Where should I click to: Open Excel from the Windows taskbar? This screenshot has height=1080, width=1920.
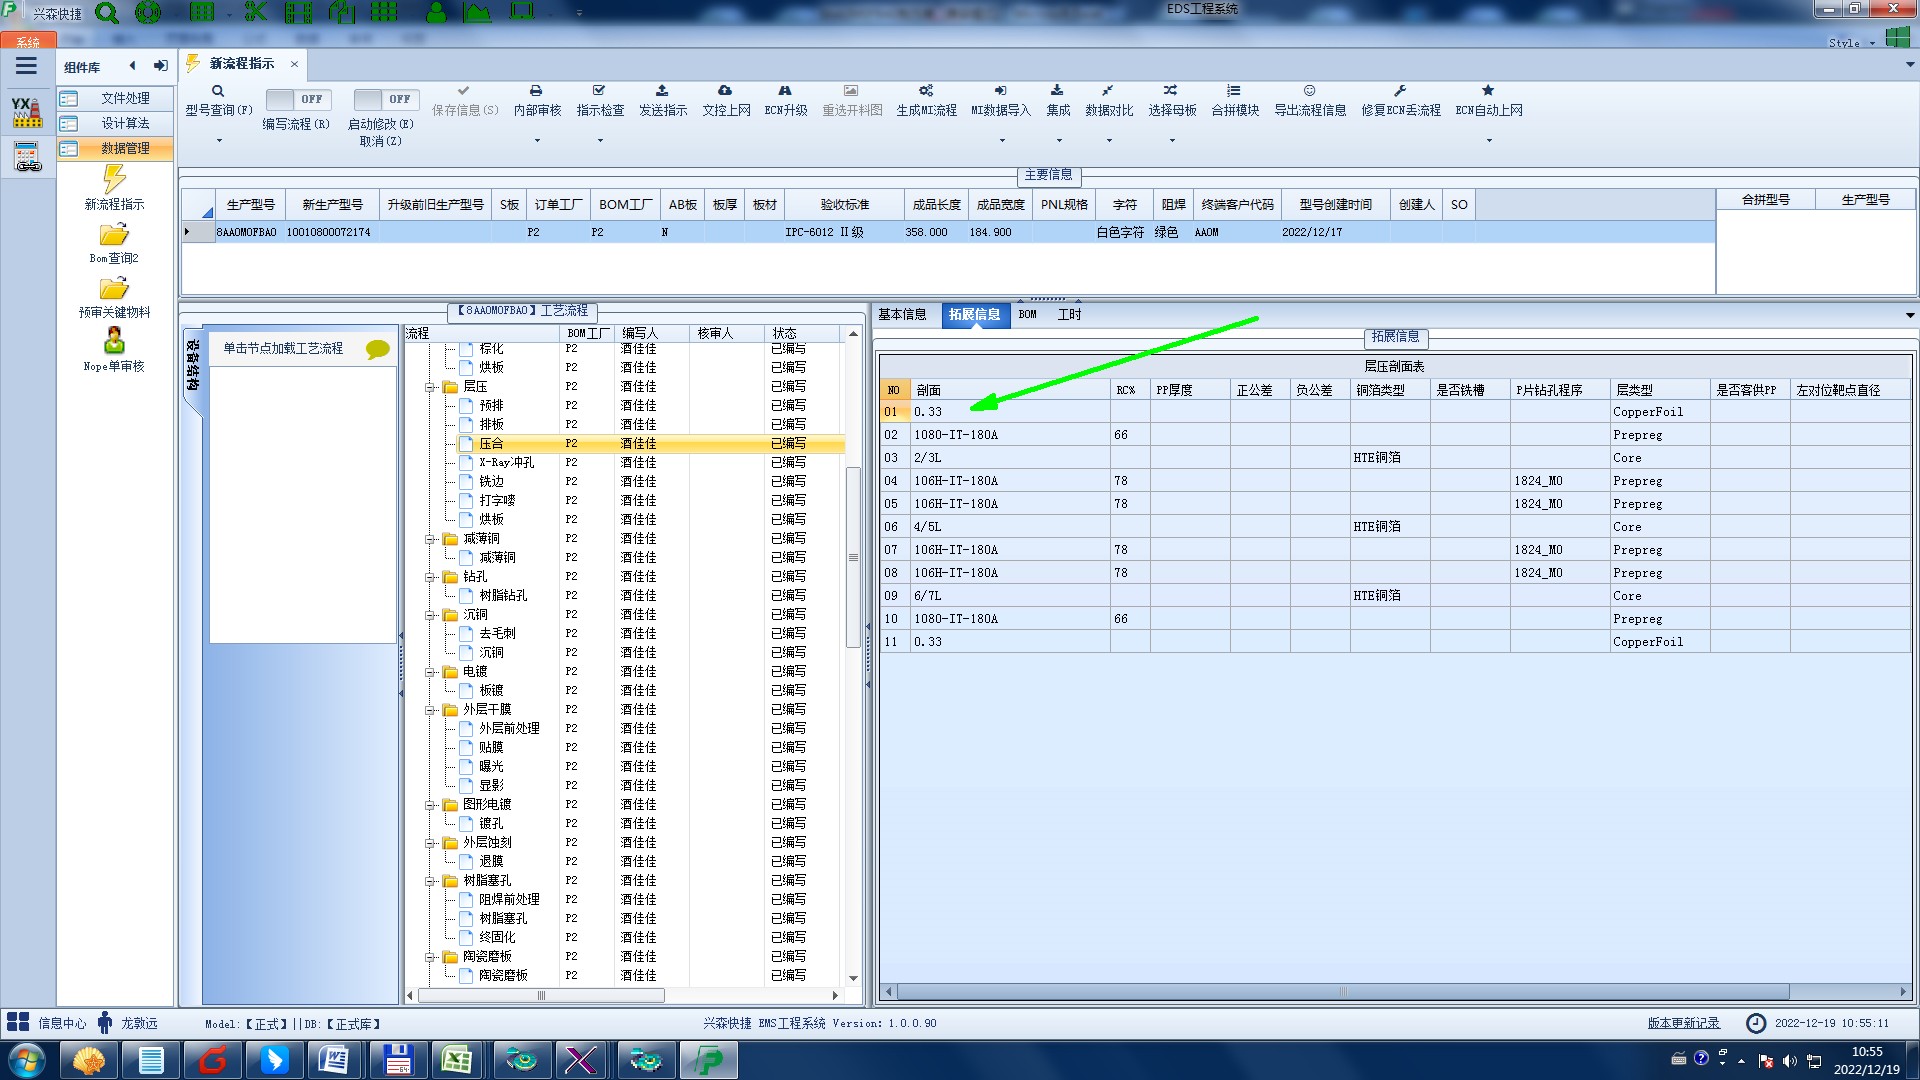pyautogui.click(x=457, y=1059)
